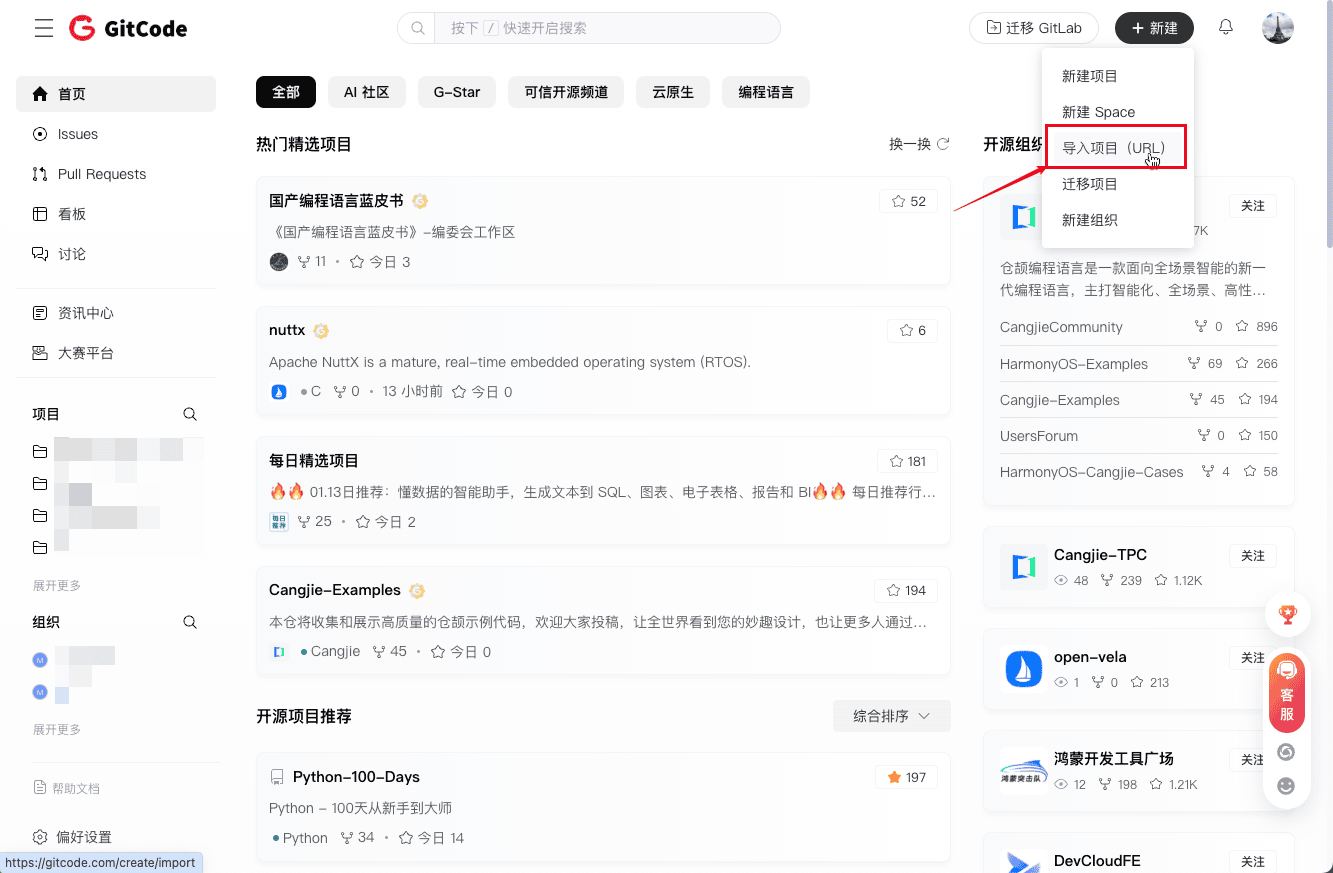Star the 国产编程语言蓝皮书 project
Screen dimensions: 1333x873
coord(907,201)
